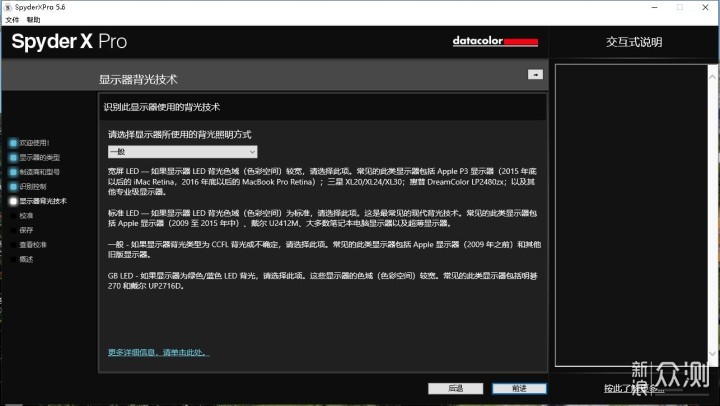Close the SpyderXPro window
Viewport: 720px width, 406px height.
click(x=705, y=7)
